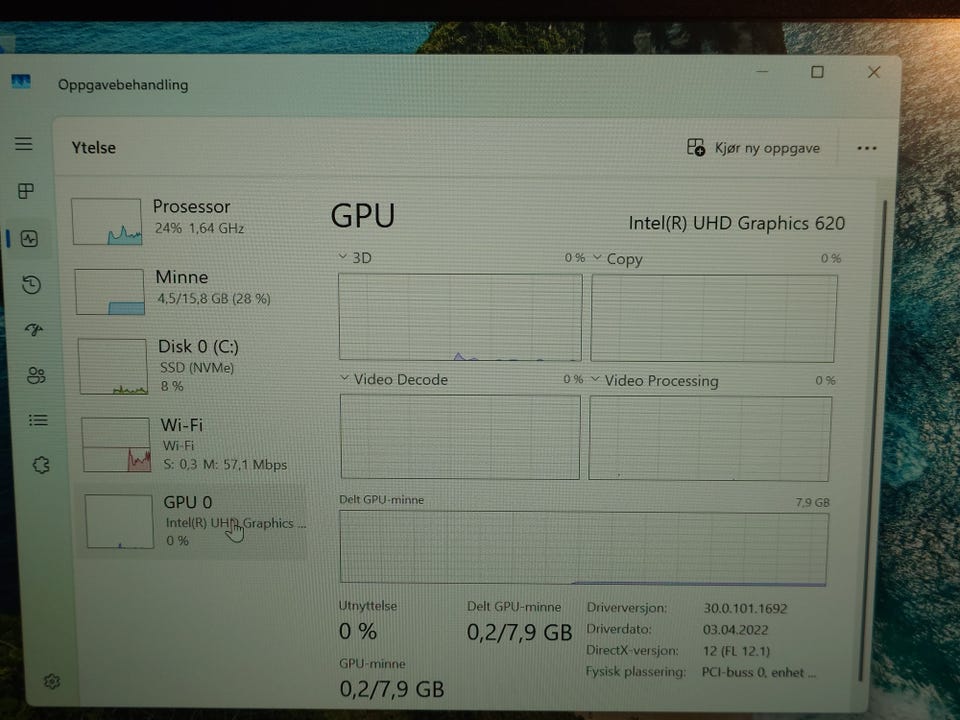Close the Oppgavebehandling window
960x720 pixels.
click(874, 72)
